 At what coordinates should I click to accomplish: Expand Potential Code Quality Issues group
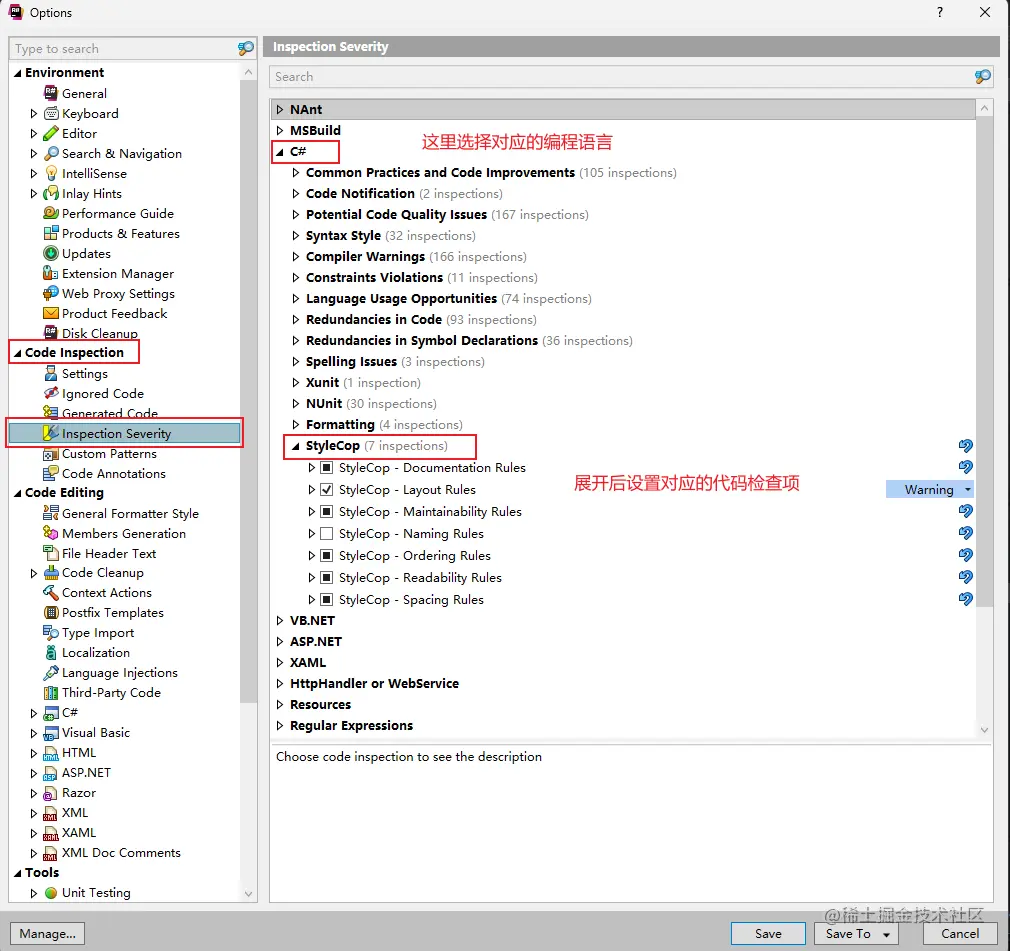[x=296, y=215]
